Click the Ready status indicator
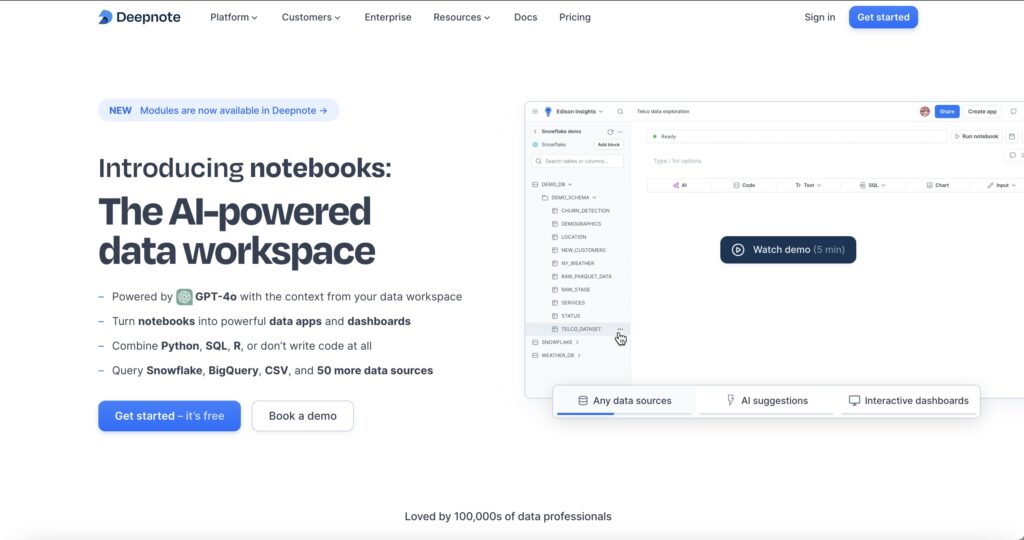1024x540 pixels. [664, 136]
